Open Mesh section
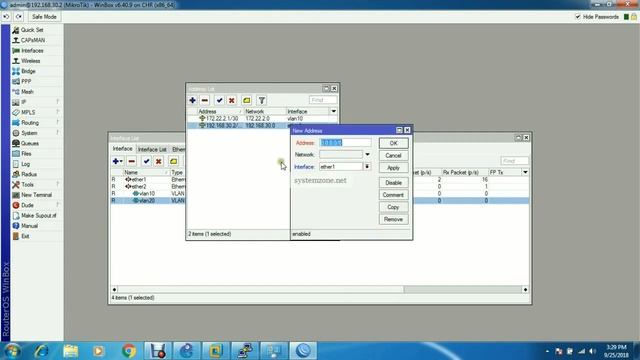This screenshot has height=360, width=640. (27, 92)
